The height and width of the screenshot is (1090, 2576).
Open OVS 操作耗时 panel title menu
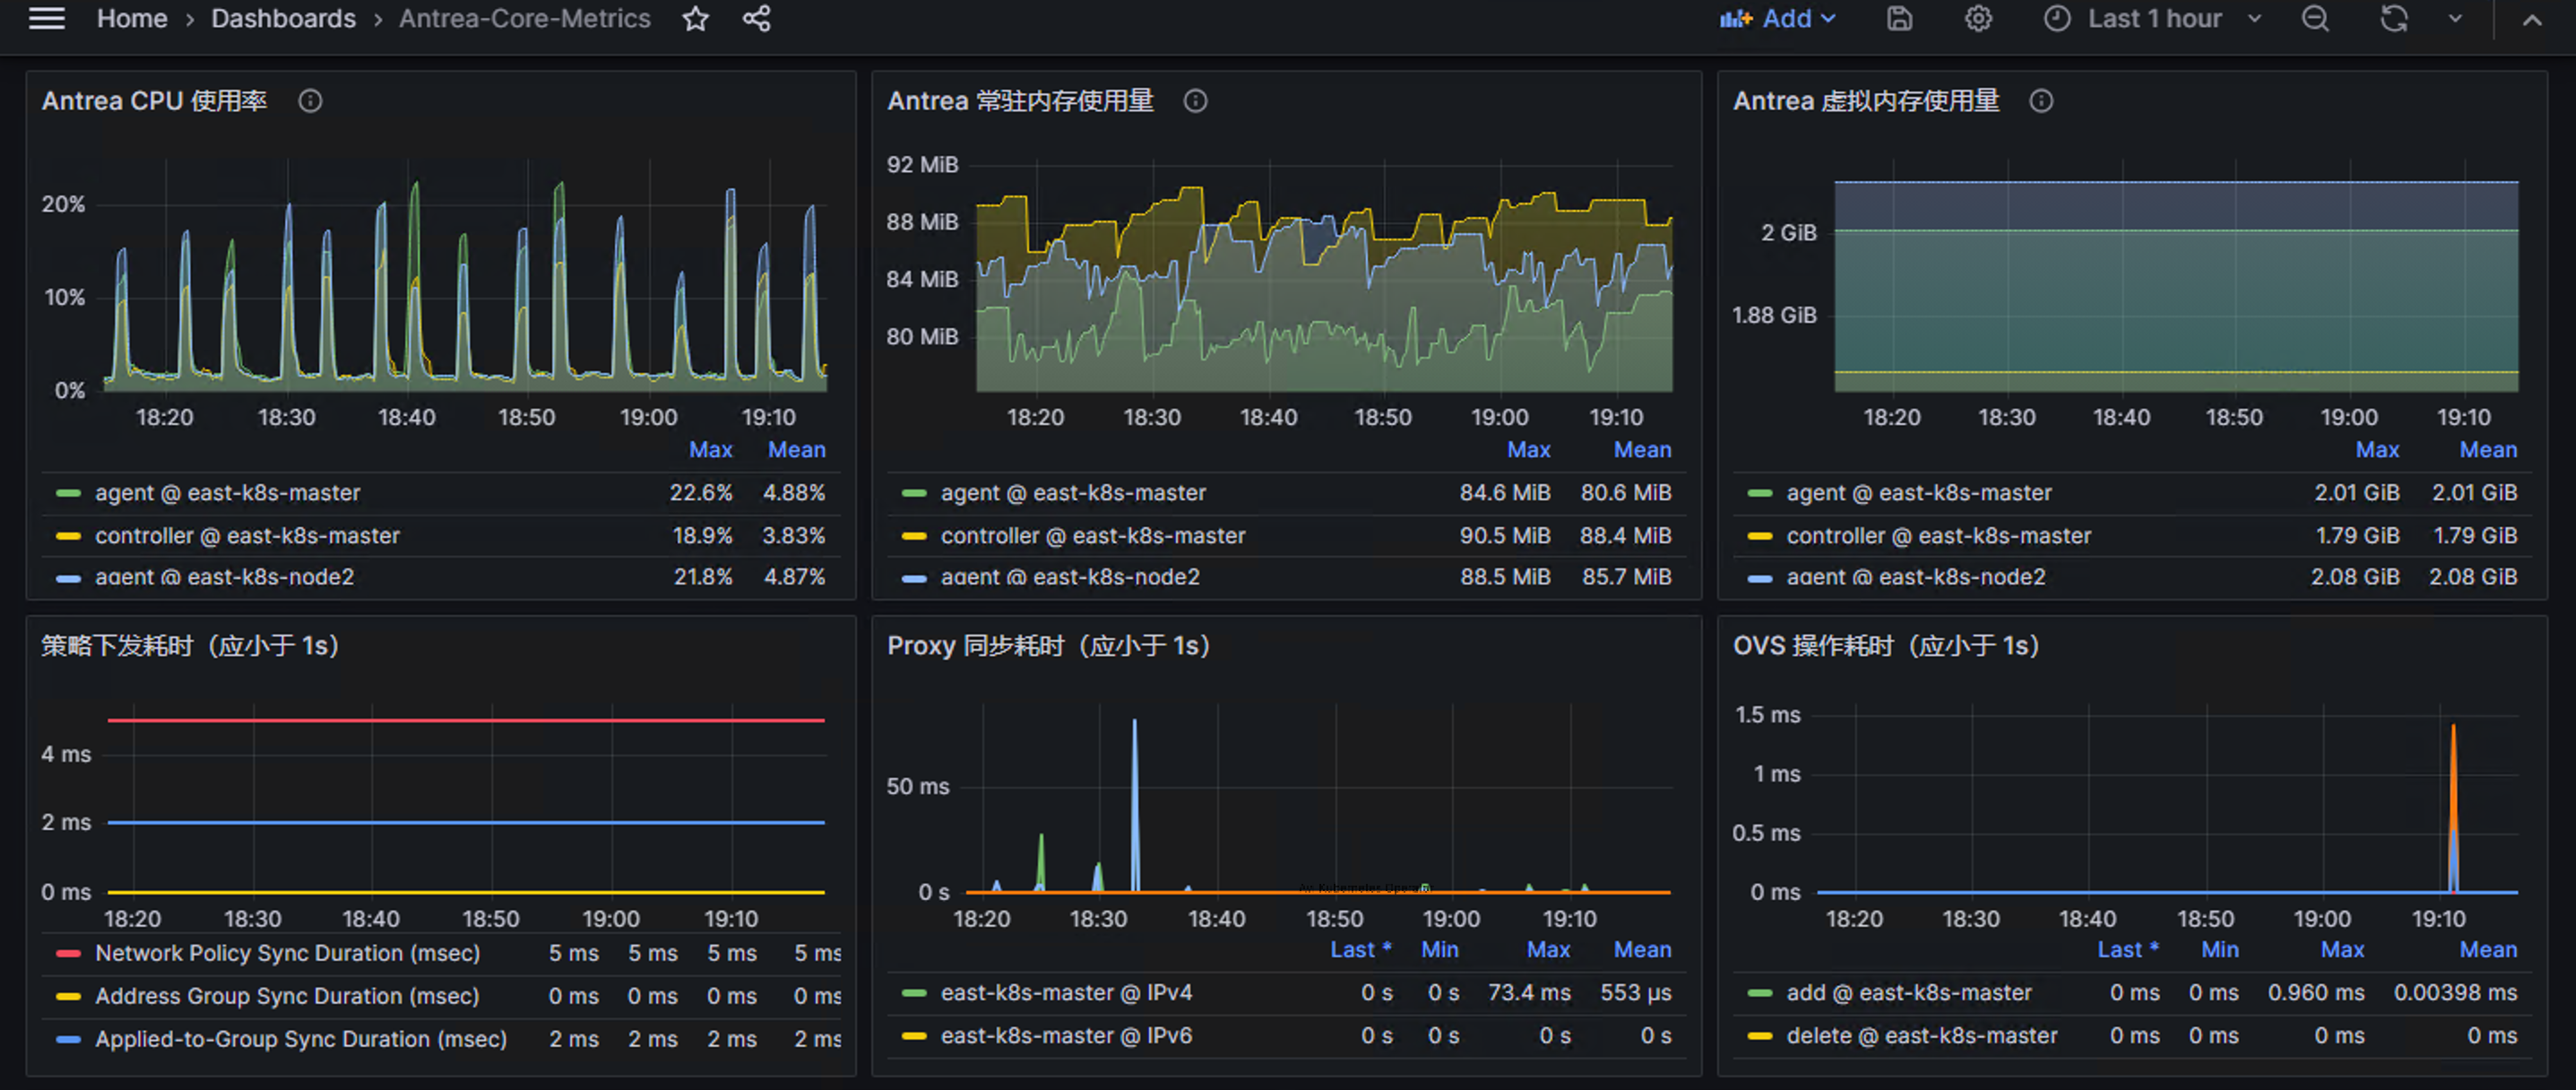pos(1887,646)
